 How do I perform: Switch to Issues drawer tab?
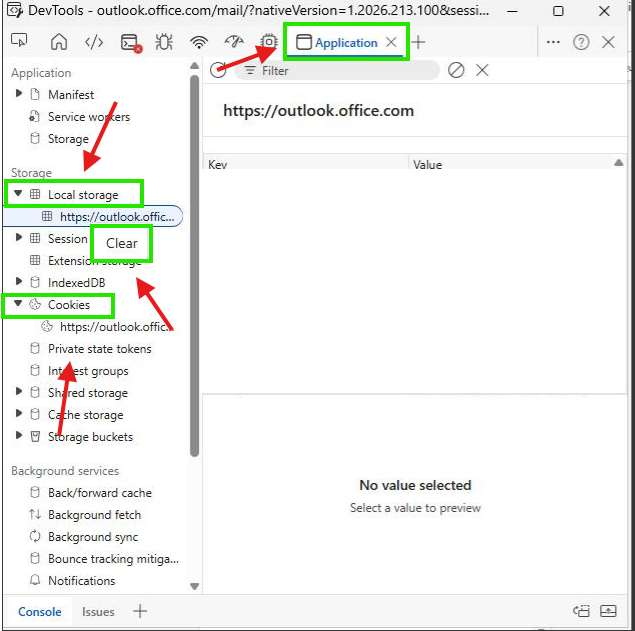[98, 612]
